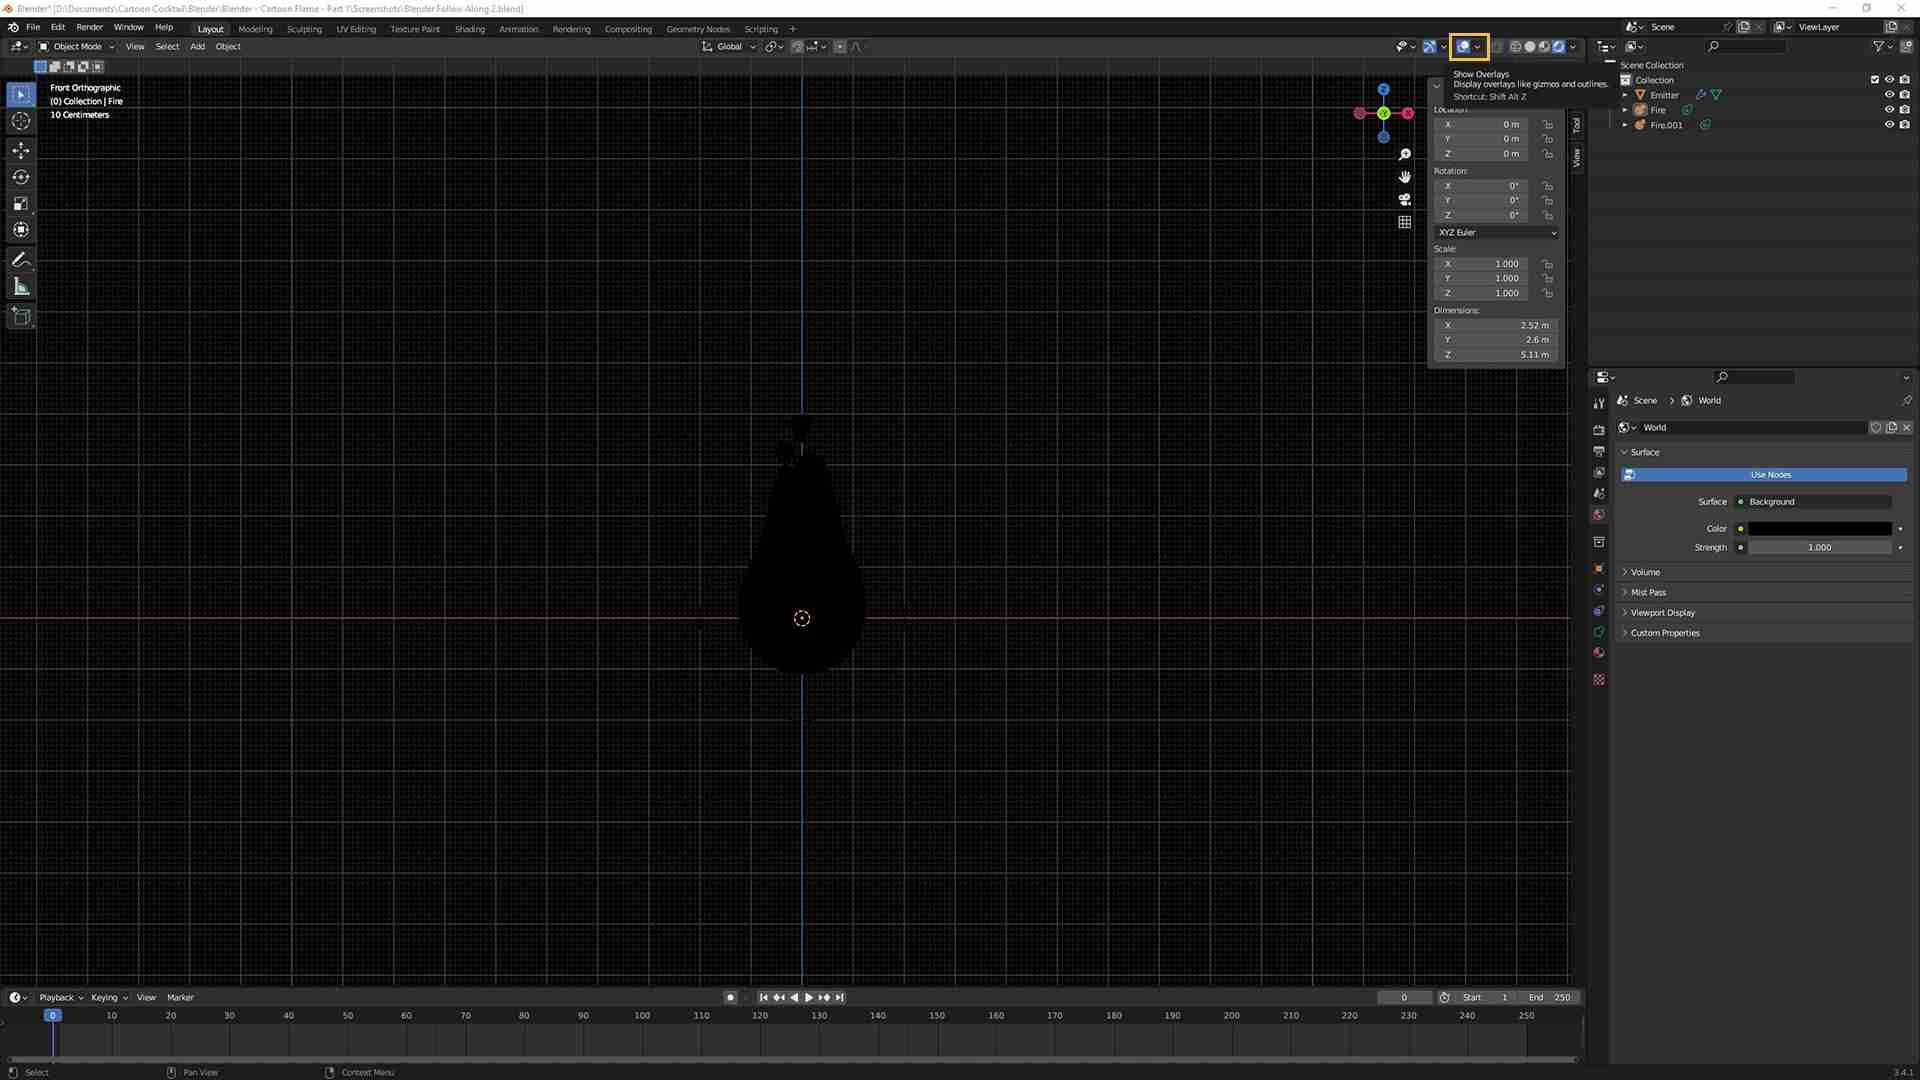
Task: Toggle Emitter visibility eye icon
Action: (1889, 95)
